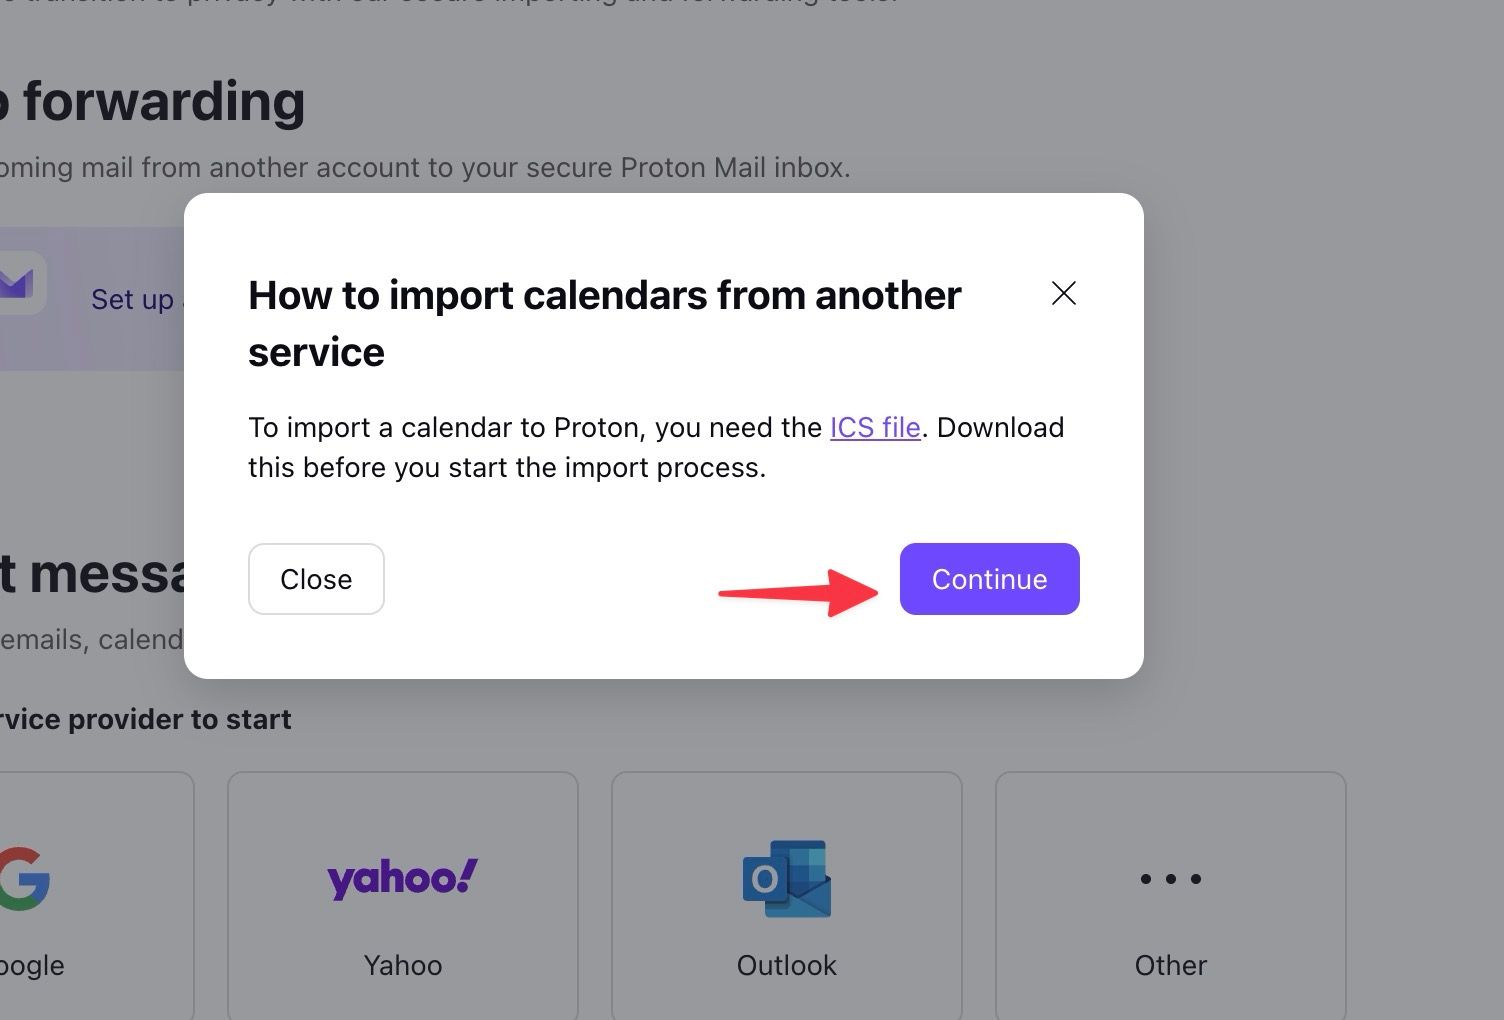Select the Yahoo logo
The image size is (1504, 1020).
(x=403, y=878)
